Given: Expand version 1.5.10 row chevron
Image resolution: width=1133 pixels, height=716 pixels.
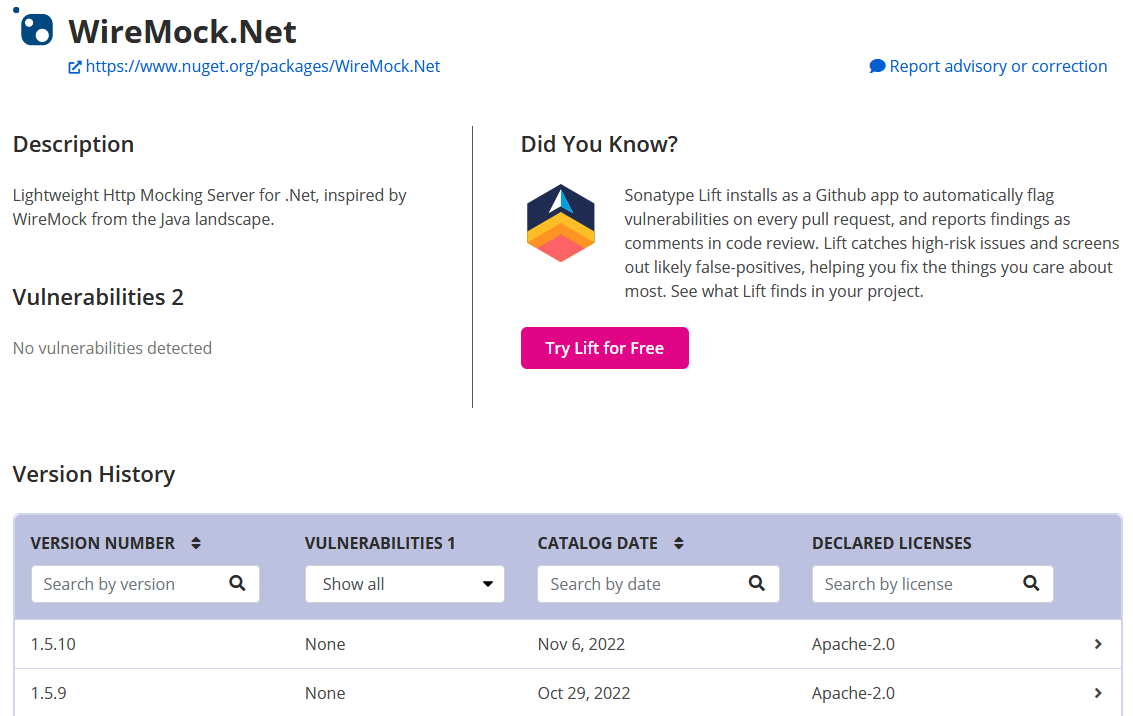Looking at the screenshot, I should tap(1098, 644).
